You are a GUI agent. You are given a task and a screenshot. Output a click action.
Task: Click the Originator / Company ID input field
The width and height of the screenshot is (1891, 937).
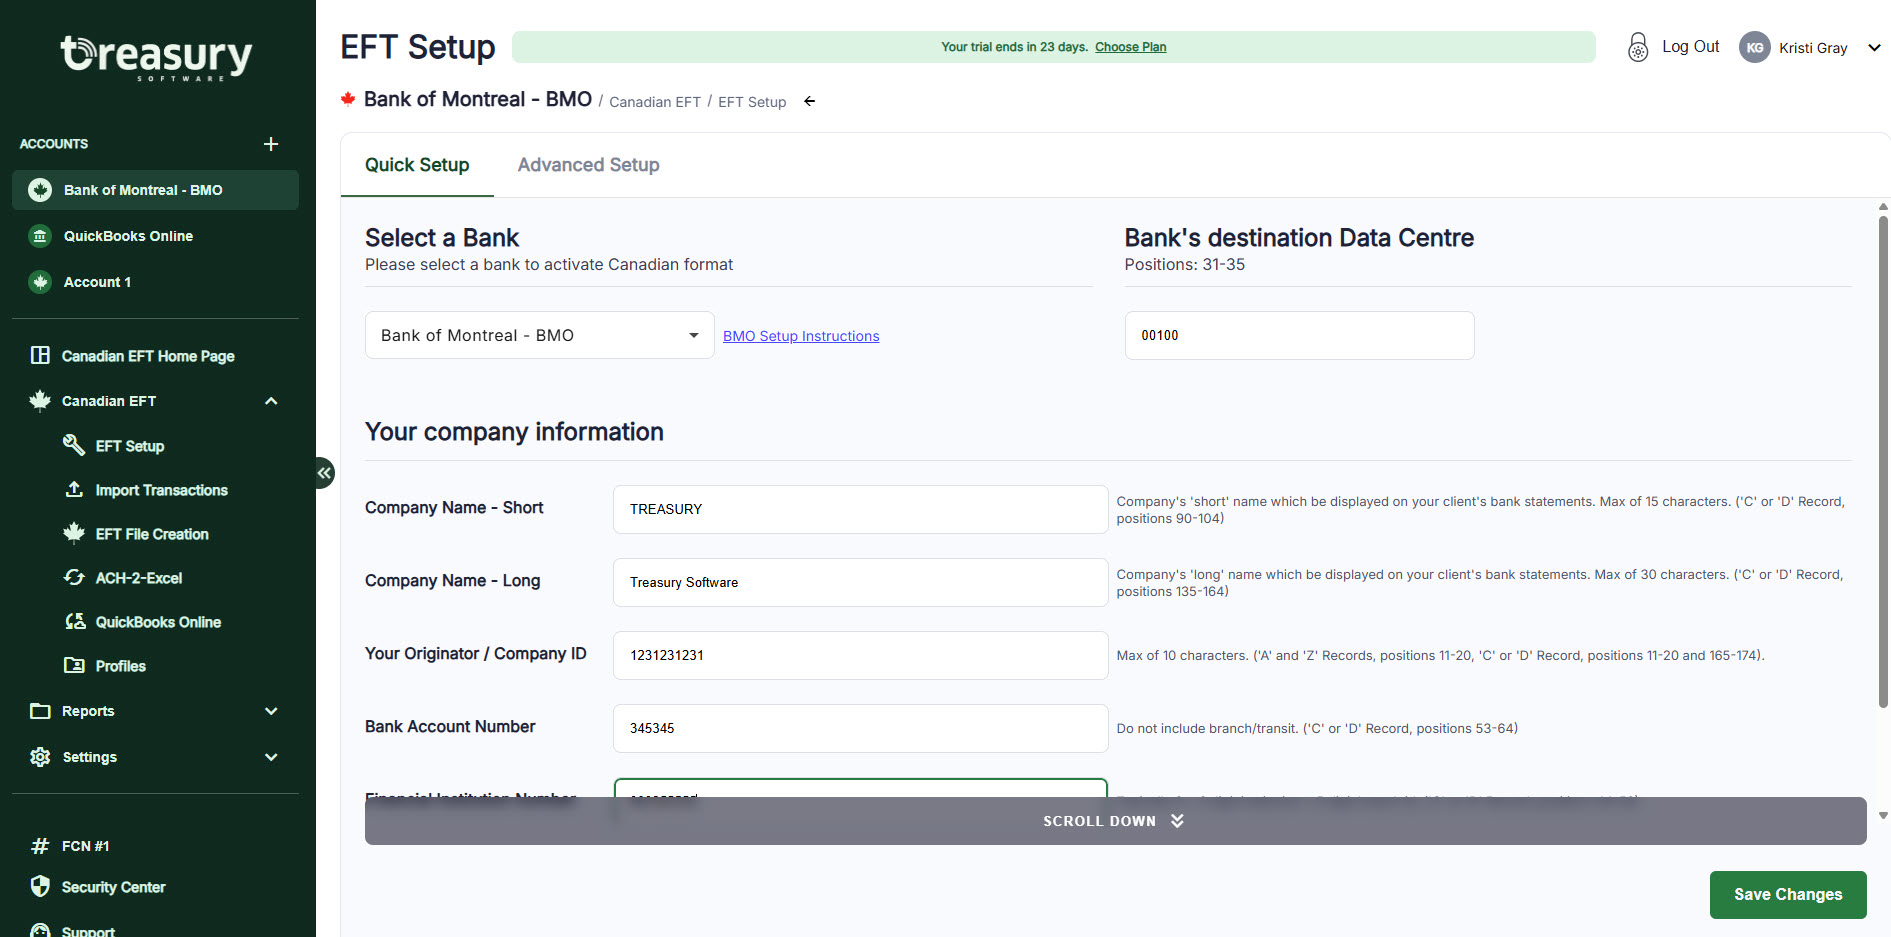(860, 655)
